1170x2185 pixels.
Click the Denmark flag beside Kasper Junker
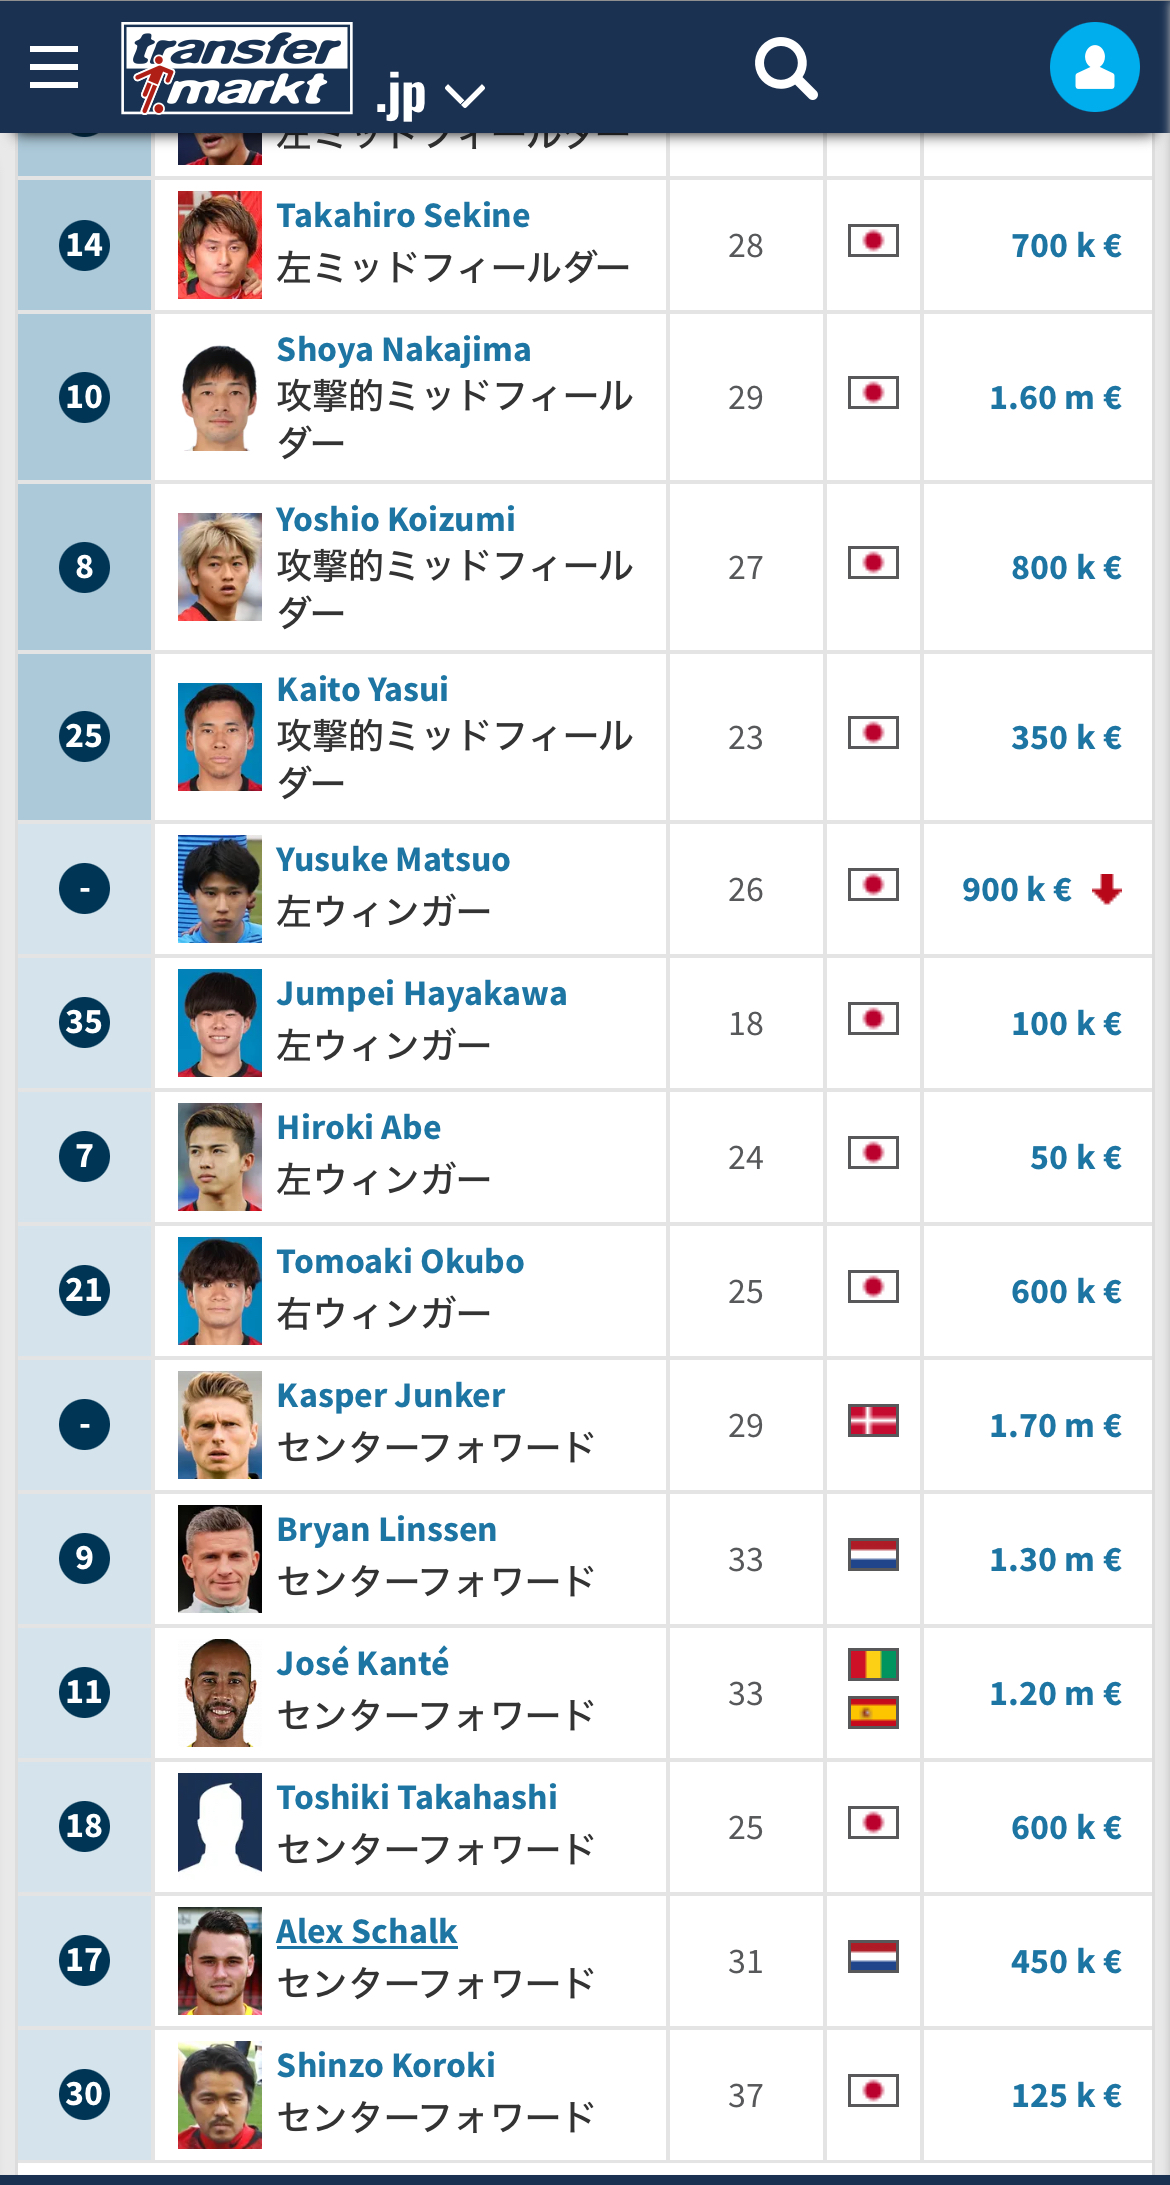coord(873,1421)
